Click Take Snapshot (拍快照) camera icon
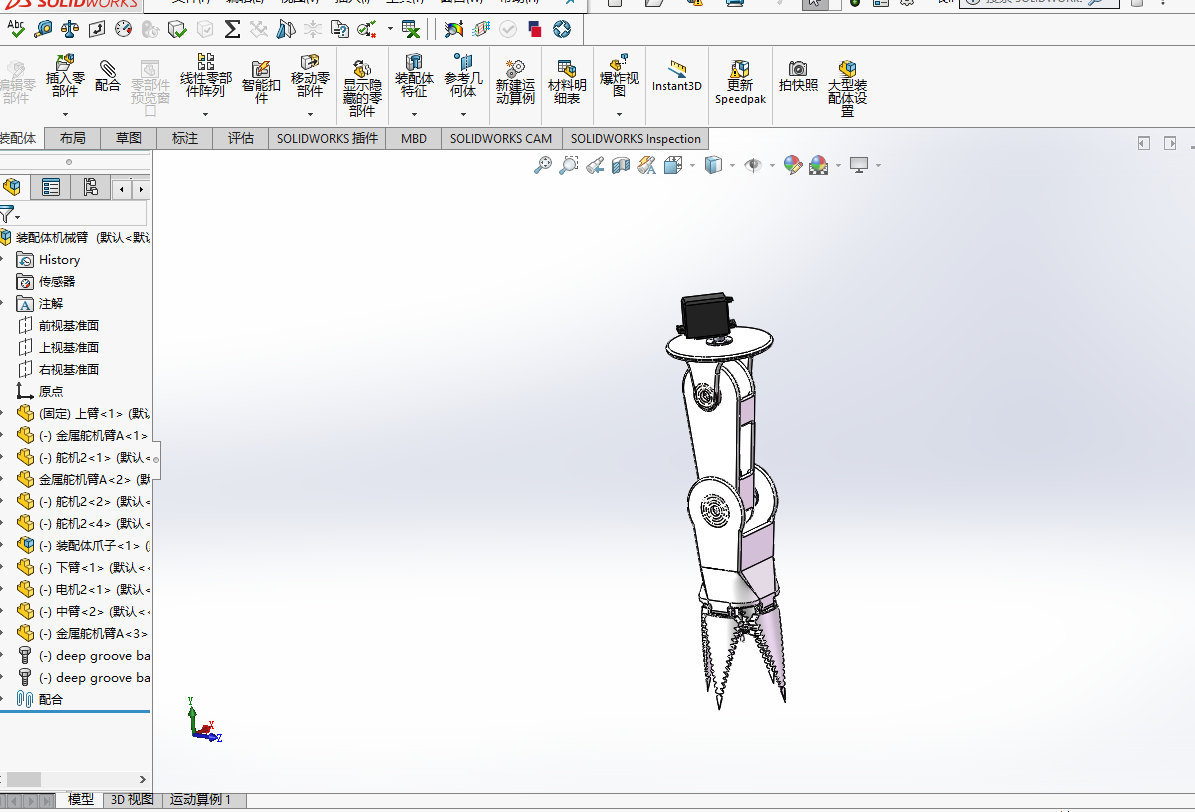 point(798,76)
